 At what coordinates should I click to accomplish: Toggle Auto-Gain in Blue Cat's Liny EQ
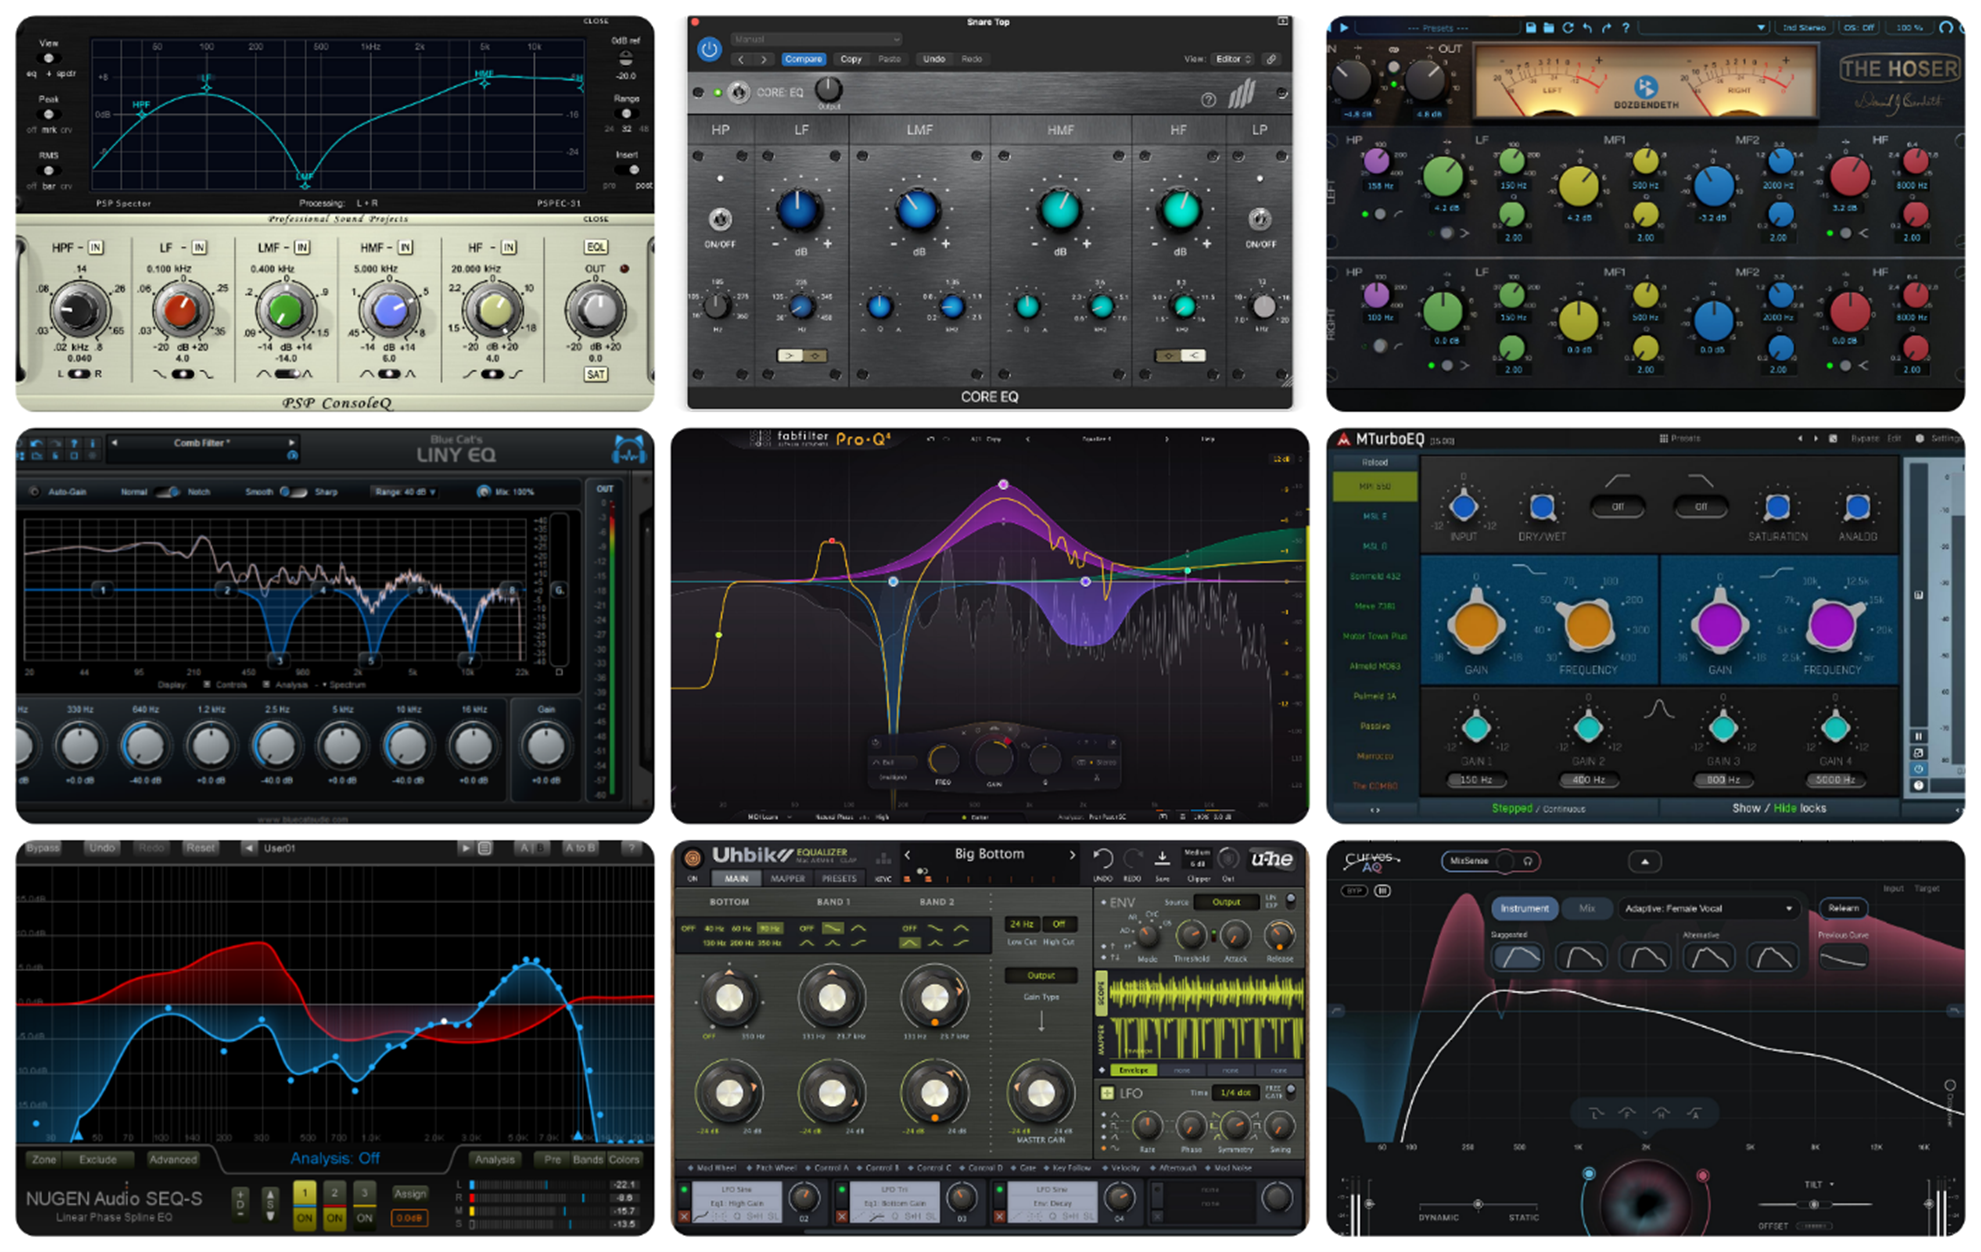pos(35,492)
